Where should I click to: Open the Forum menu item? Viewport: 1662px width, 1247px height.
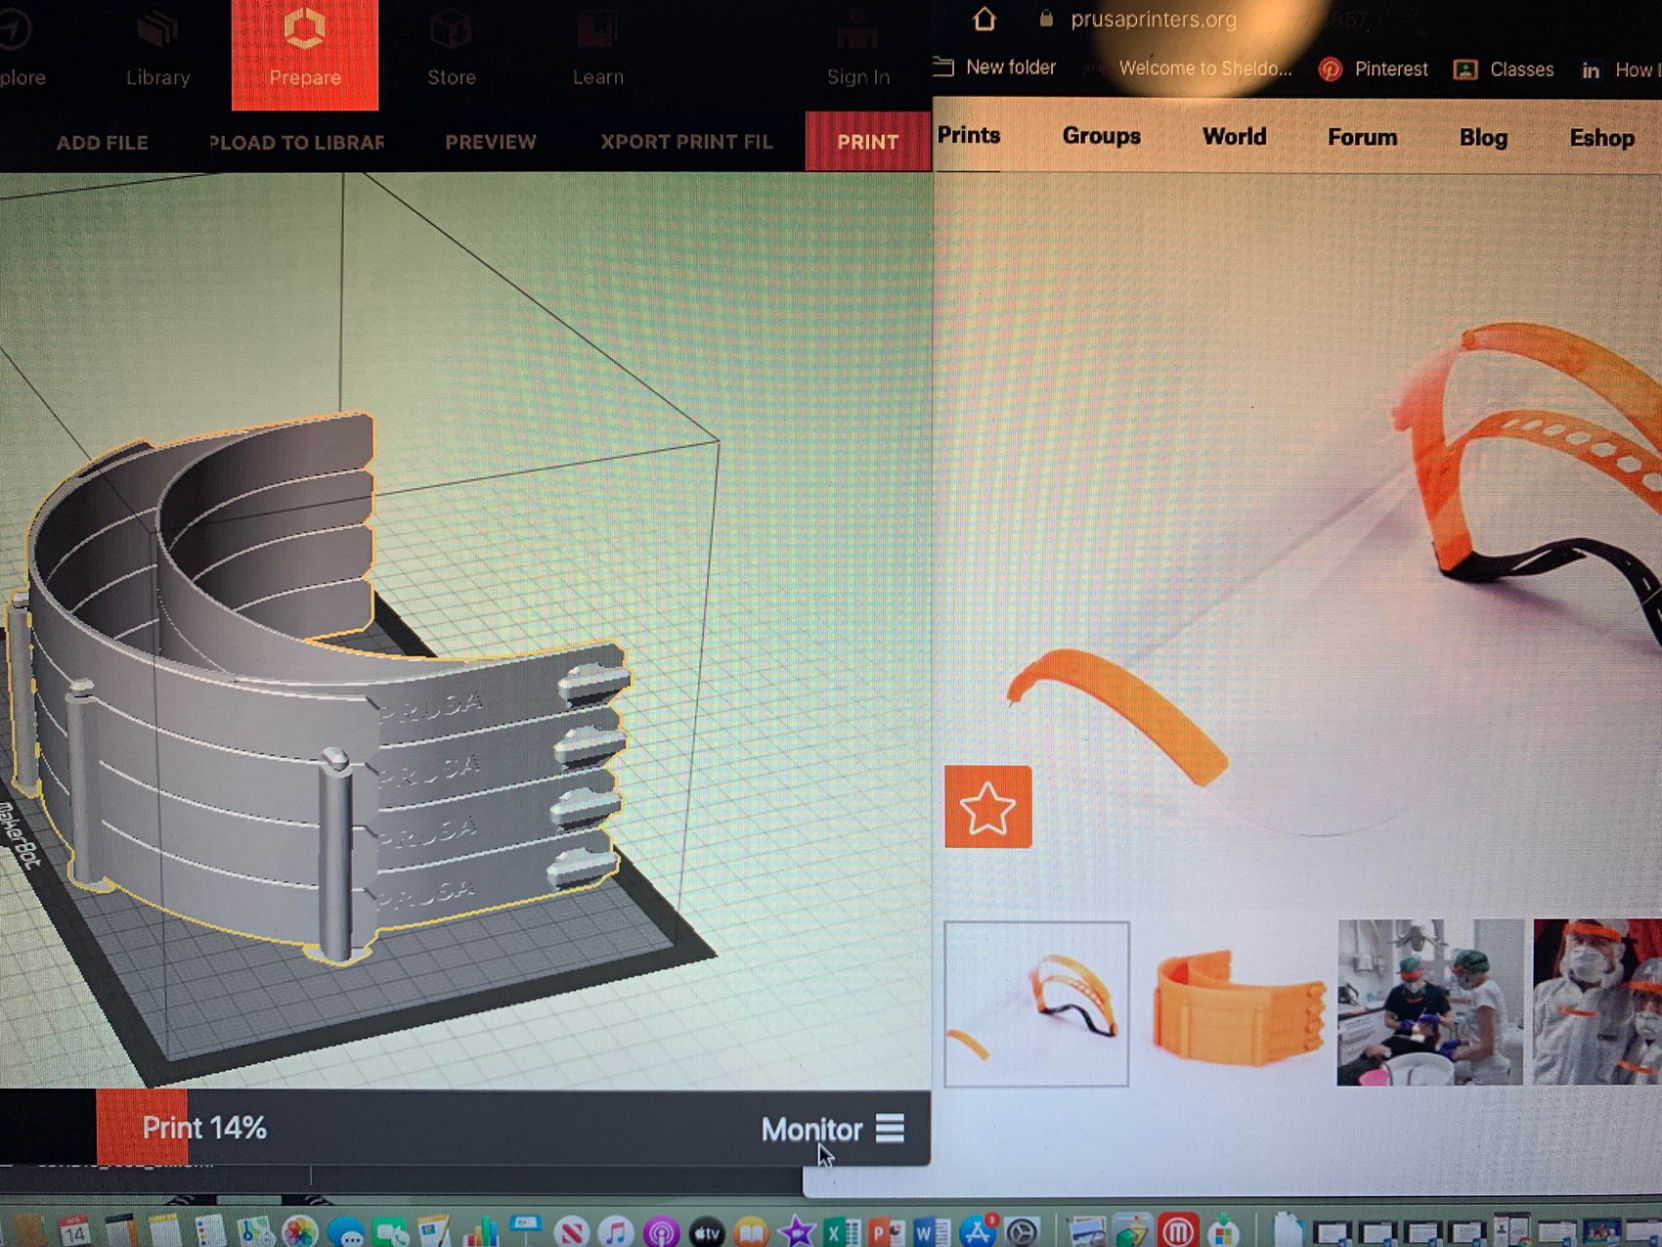coord(1362,137)
